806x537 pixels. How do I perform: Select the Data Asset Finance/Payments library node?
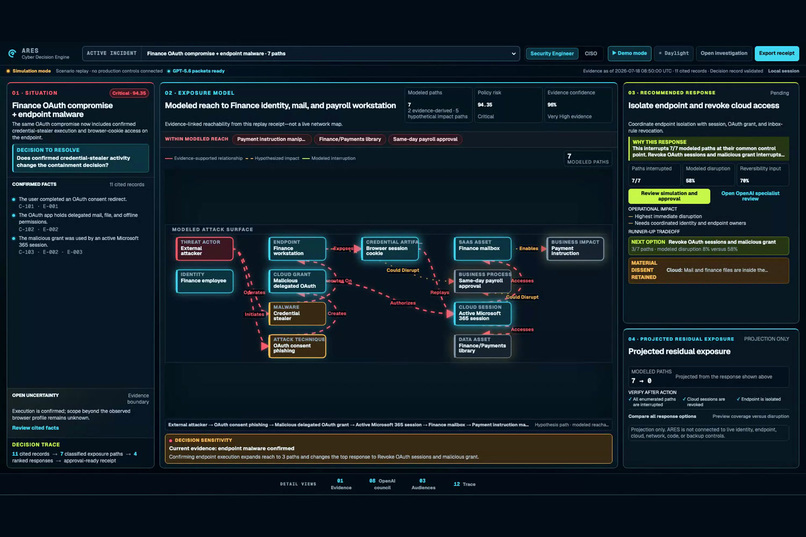482,346
